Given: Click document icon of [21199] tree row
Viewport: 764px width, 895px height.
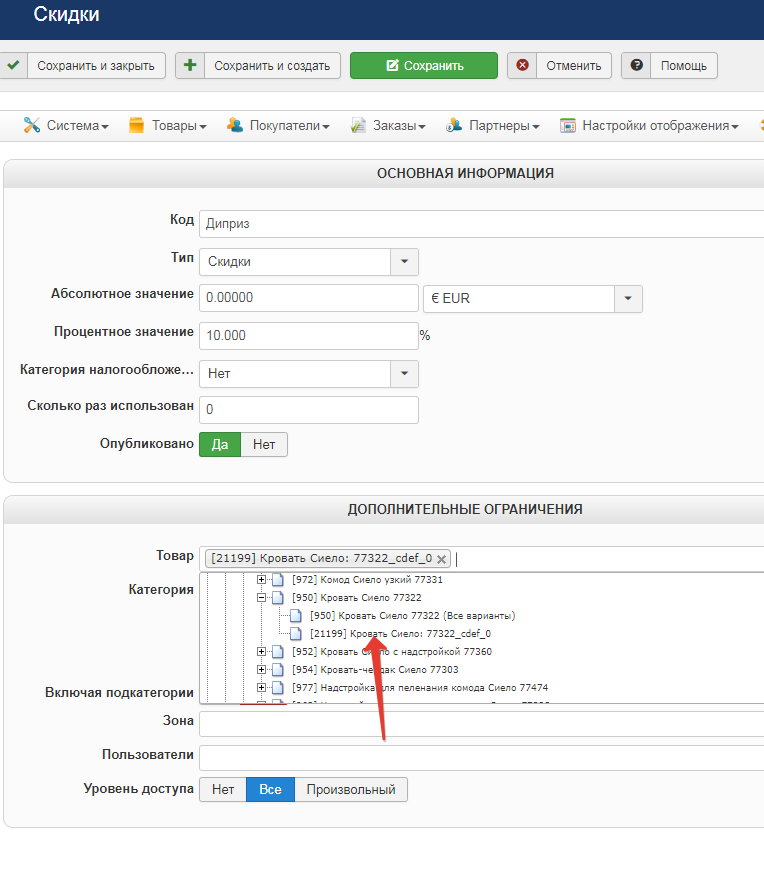Looking at the screenshot, I should 296,634.
